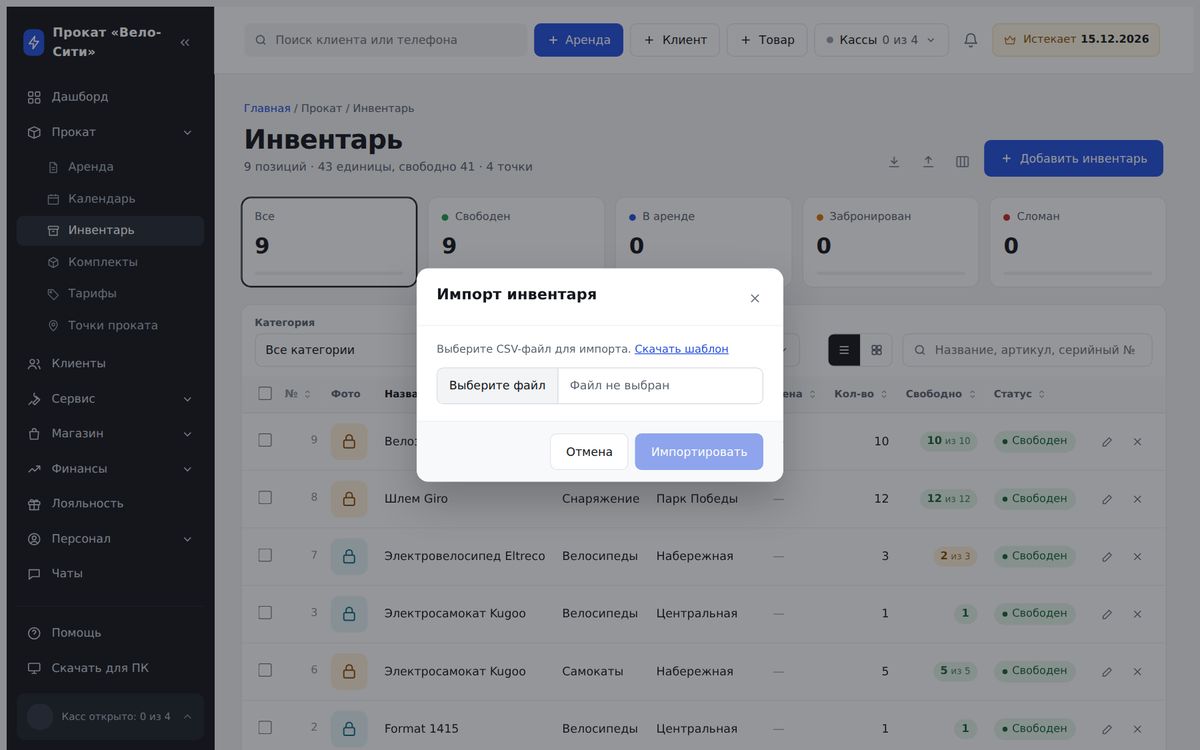Tick the checkbox for row number 3
The image size is (1200, 750).
[265, 612]
